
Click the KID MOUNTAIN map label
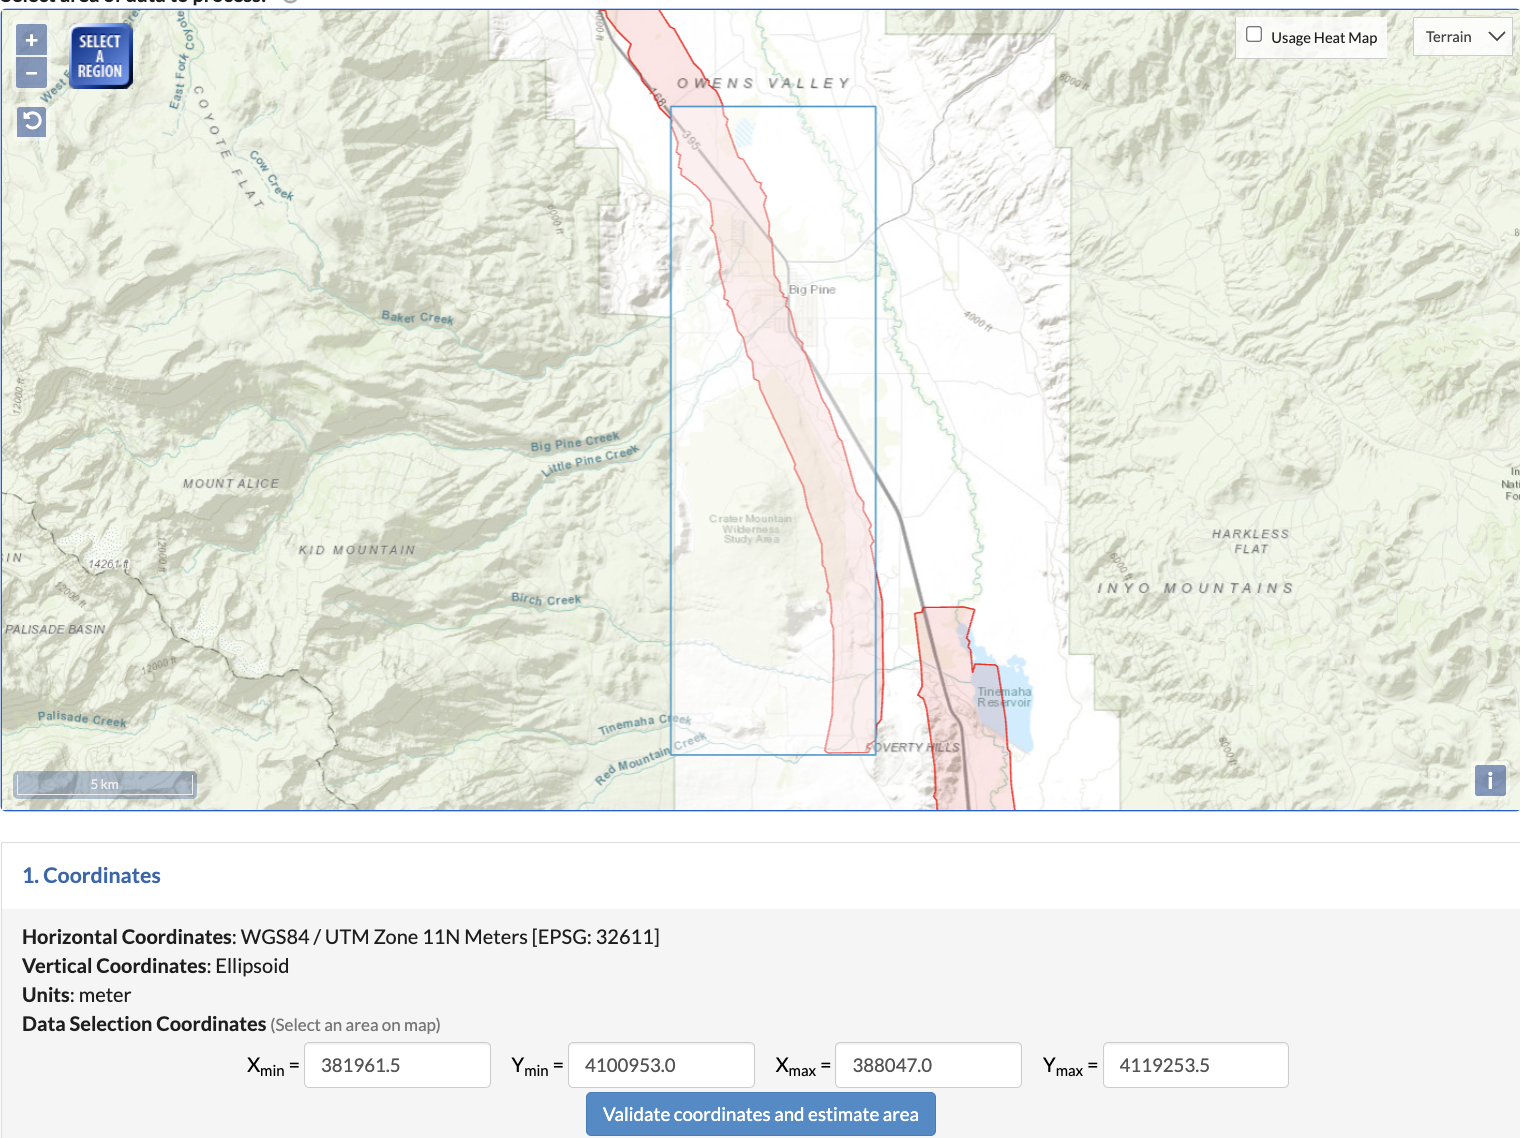pyautogui.click(x=357, y=550)
